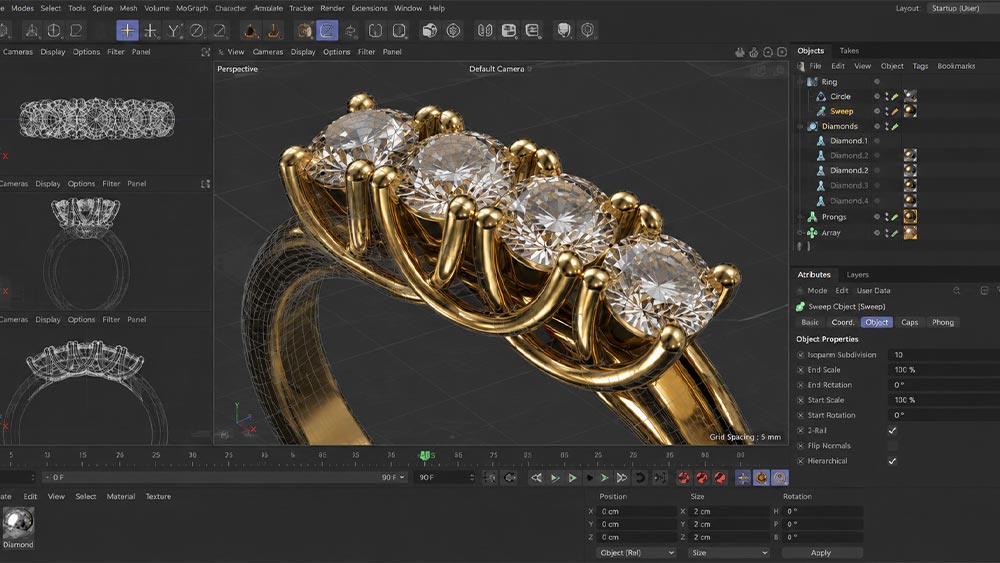Viewport: 1000px width, 563px height.
Task: Open the Caps tab in Attributes
Action: 909,323
